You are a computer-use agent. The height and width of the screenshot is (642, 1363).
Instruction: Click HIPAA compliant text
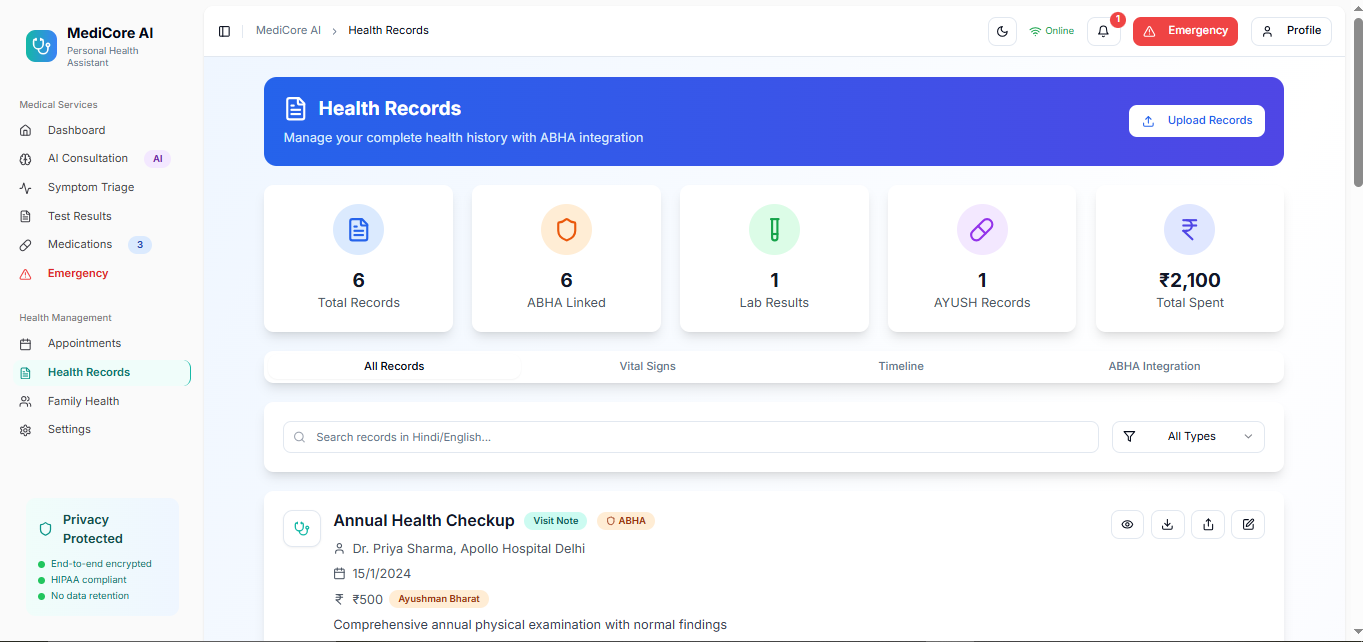click(89, 580)
